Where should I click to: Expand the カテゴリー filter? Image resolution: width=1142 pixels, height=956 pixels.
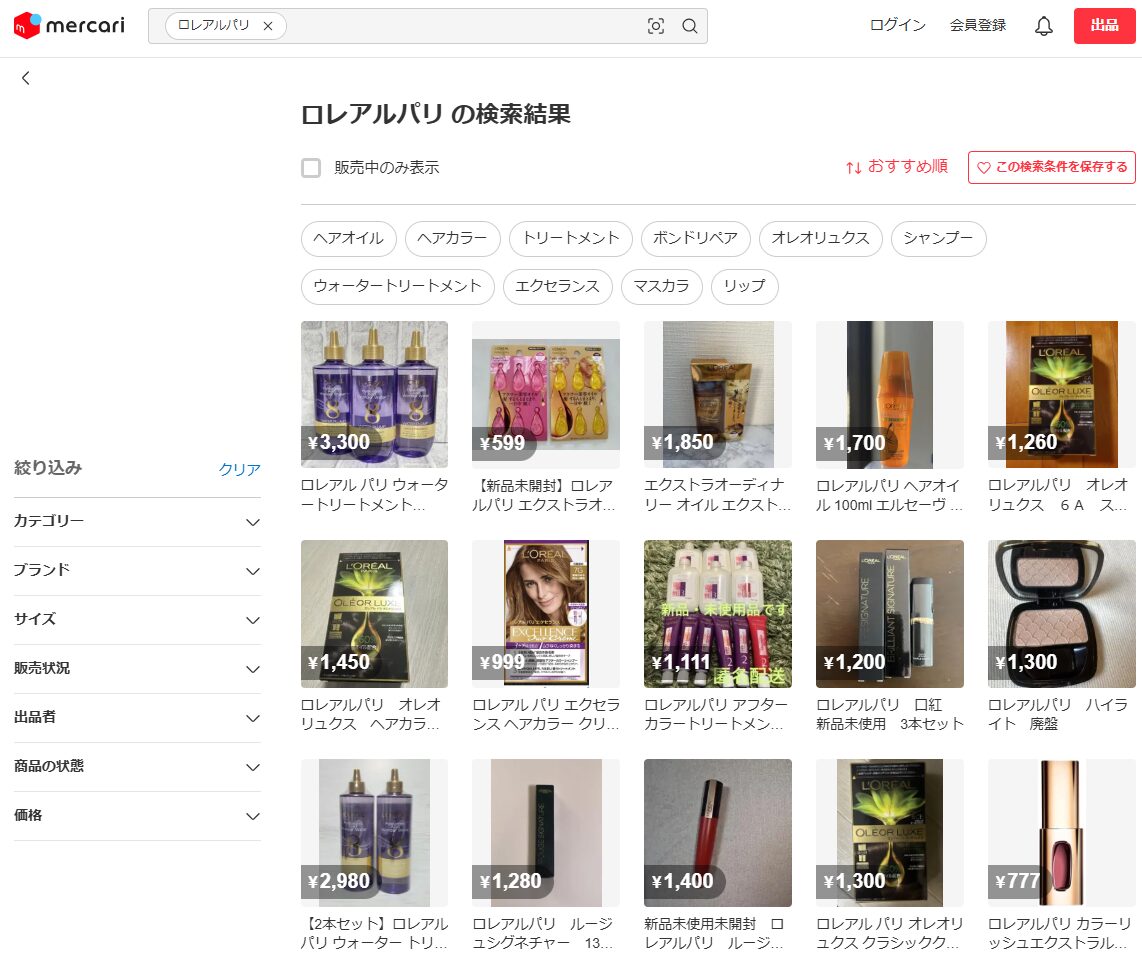pyautogui.click(x=137, y=521)
